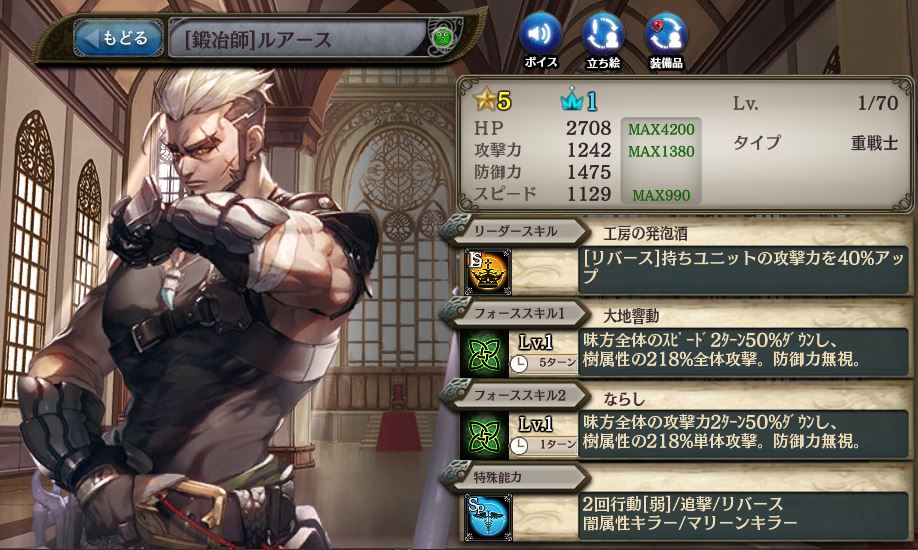Select the Force Skill 2 green knot icon
Image resolution: width=918 pixels, height=550 pixels.
pos(485,435)
